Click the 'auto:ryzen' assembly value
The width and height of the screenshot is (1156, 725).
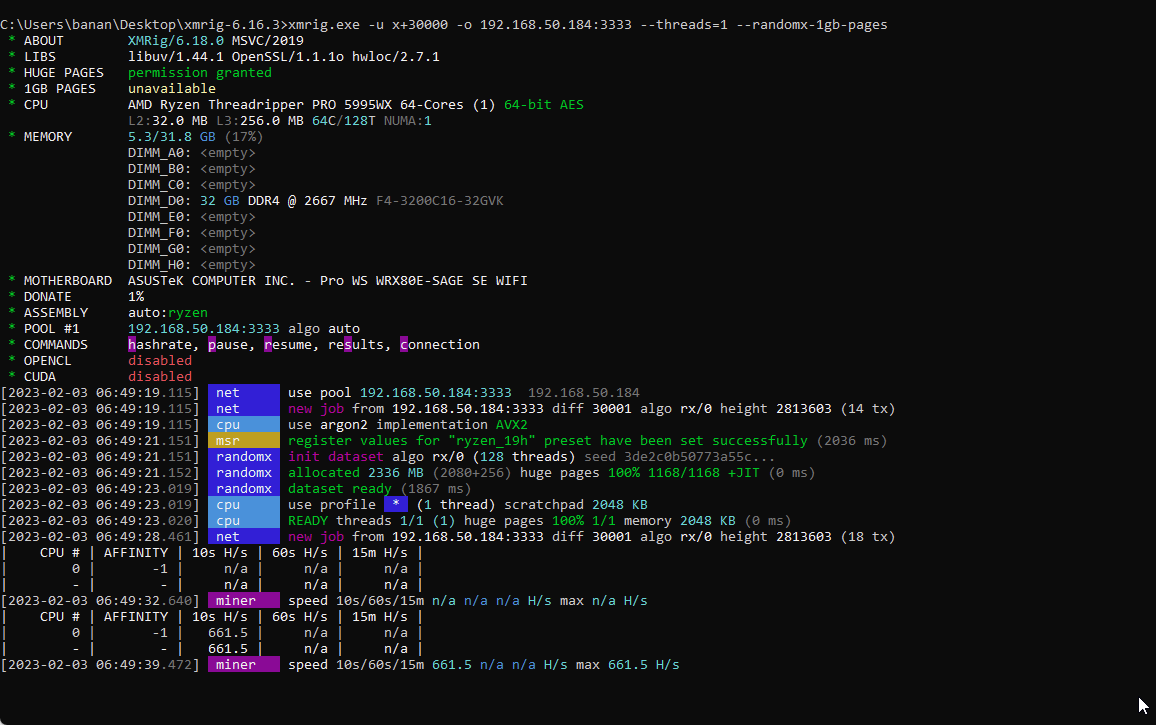pos(167,313)
